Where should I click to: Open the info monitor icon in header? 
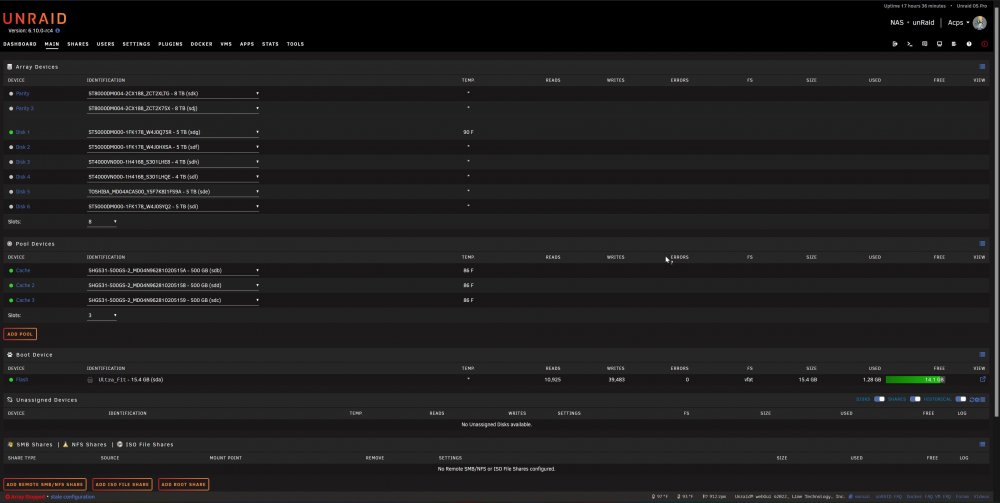(939, 44)
